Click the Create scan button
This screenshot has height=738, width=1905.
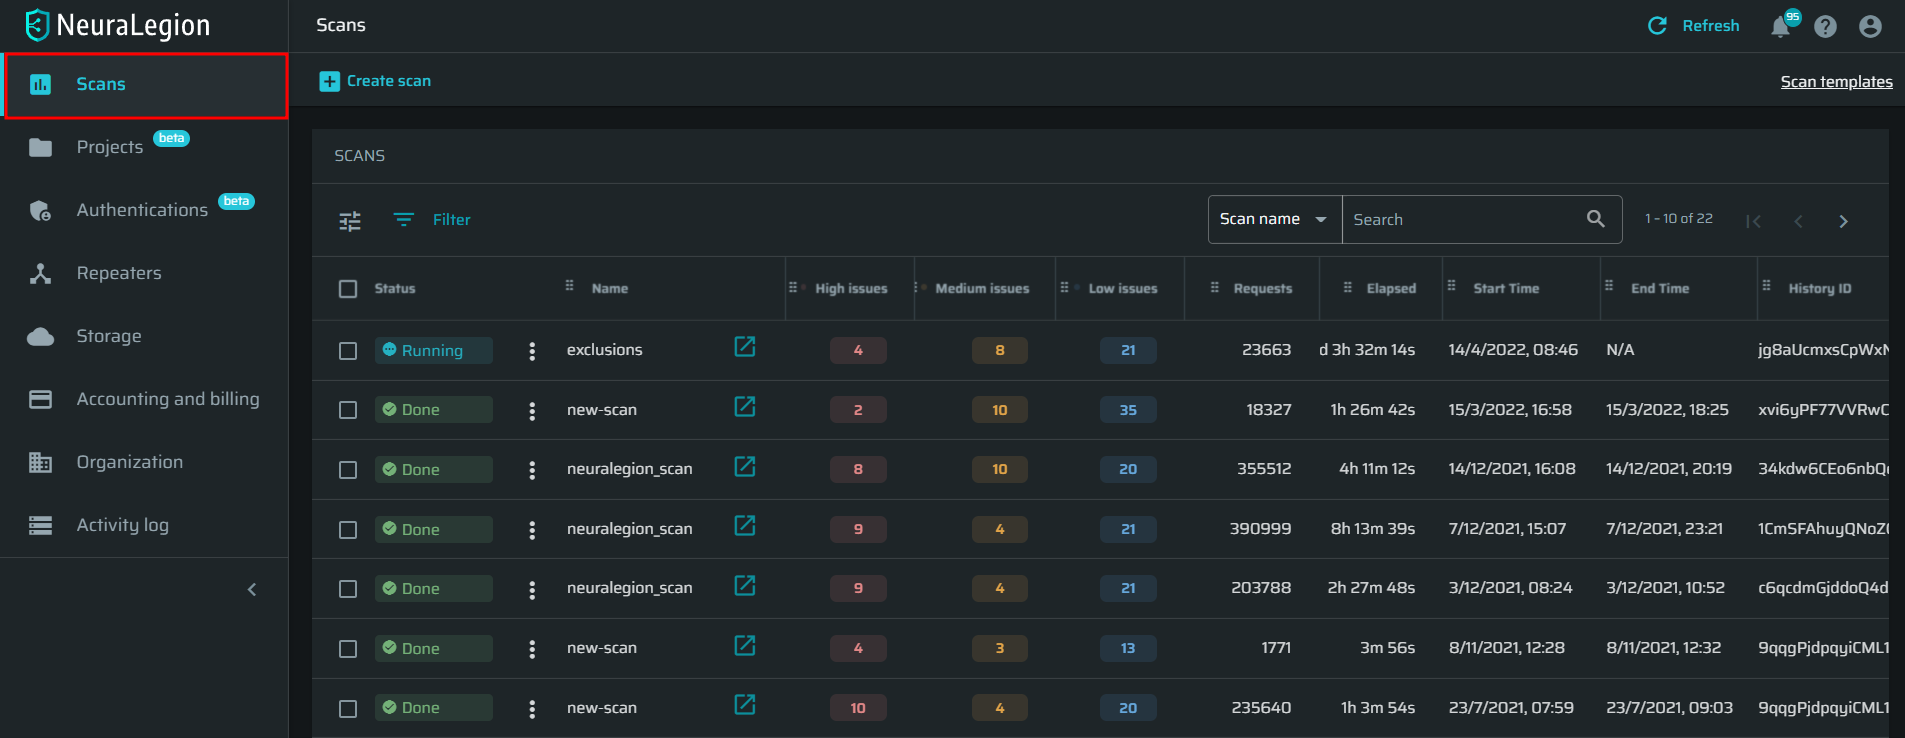[375, 81]
